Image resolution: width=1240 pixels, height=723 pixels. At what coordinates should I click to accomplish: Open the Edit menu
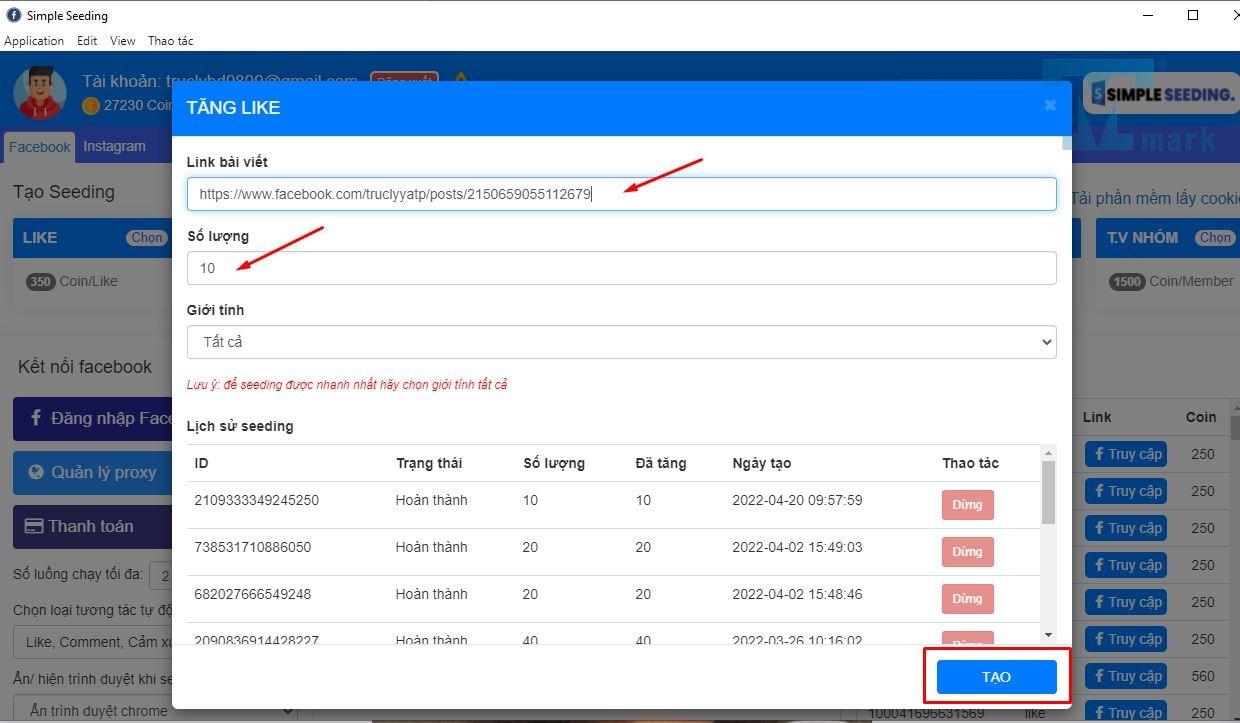(x=87, y=41)
